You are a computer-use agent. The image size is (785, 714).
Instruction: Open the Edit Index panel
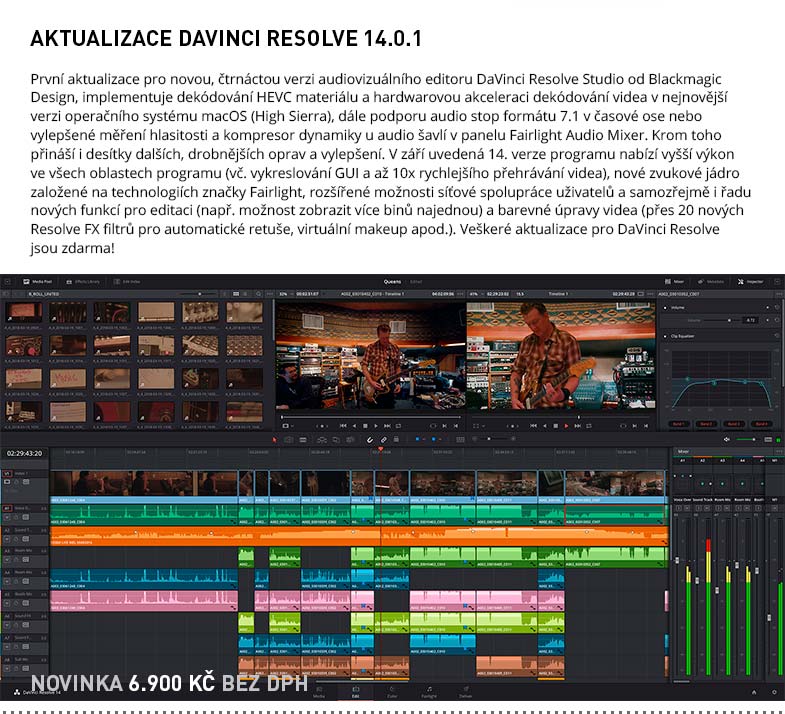pos(127,282)
